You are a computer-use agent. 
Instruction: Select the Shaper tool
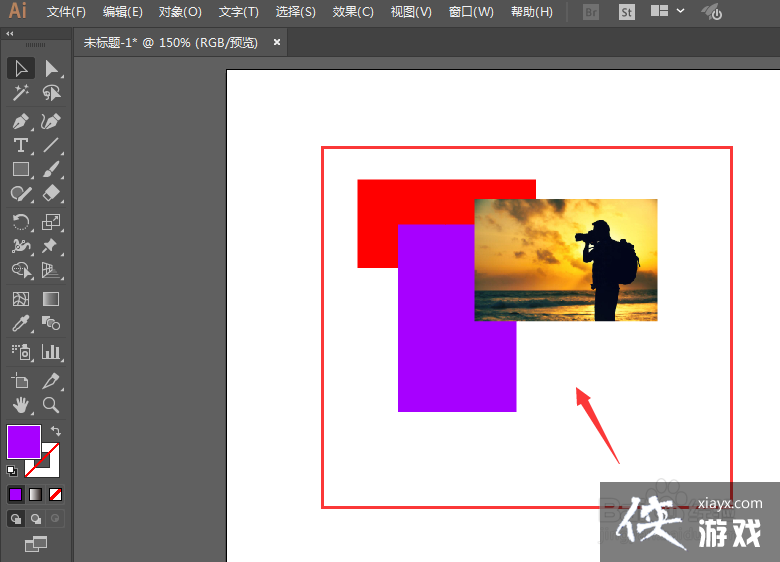click(x=21, y=193)
